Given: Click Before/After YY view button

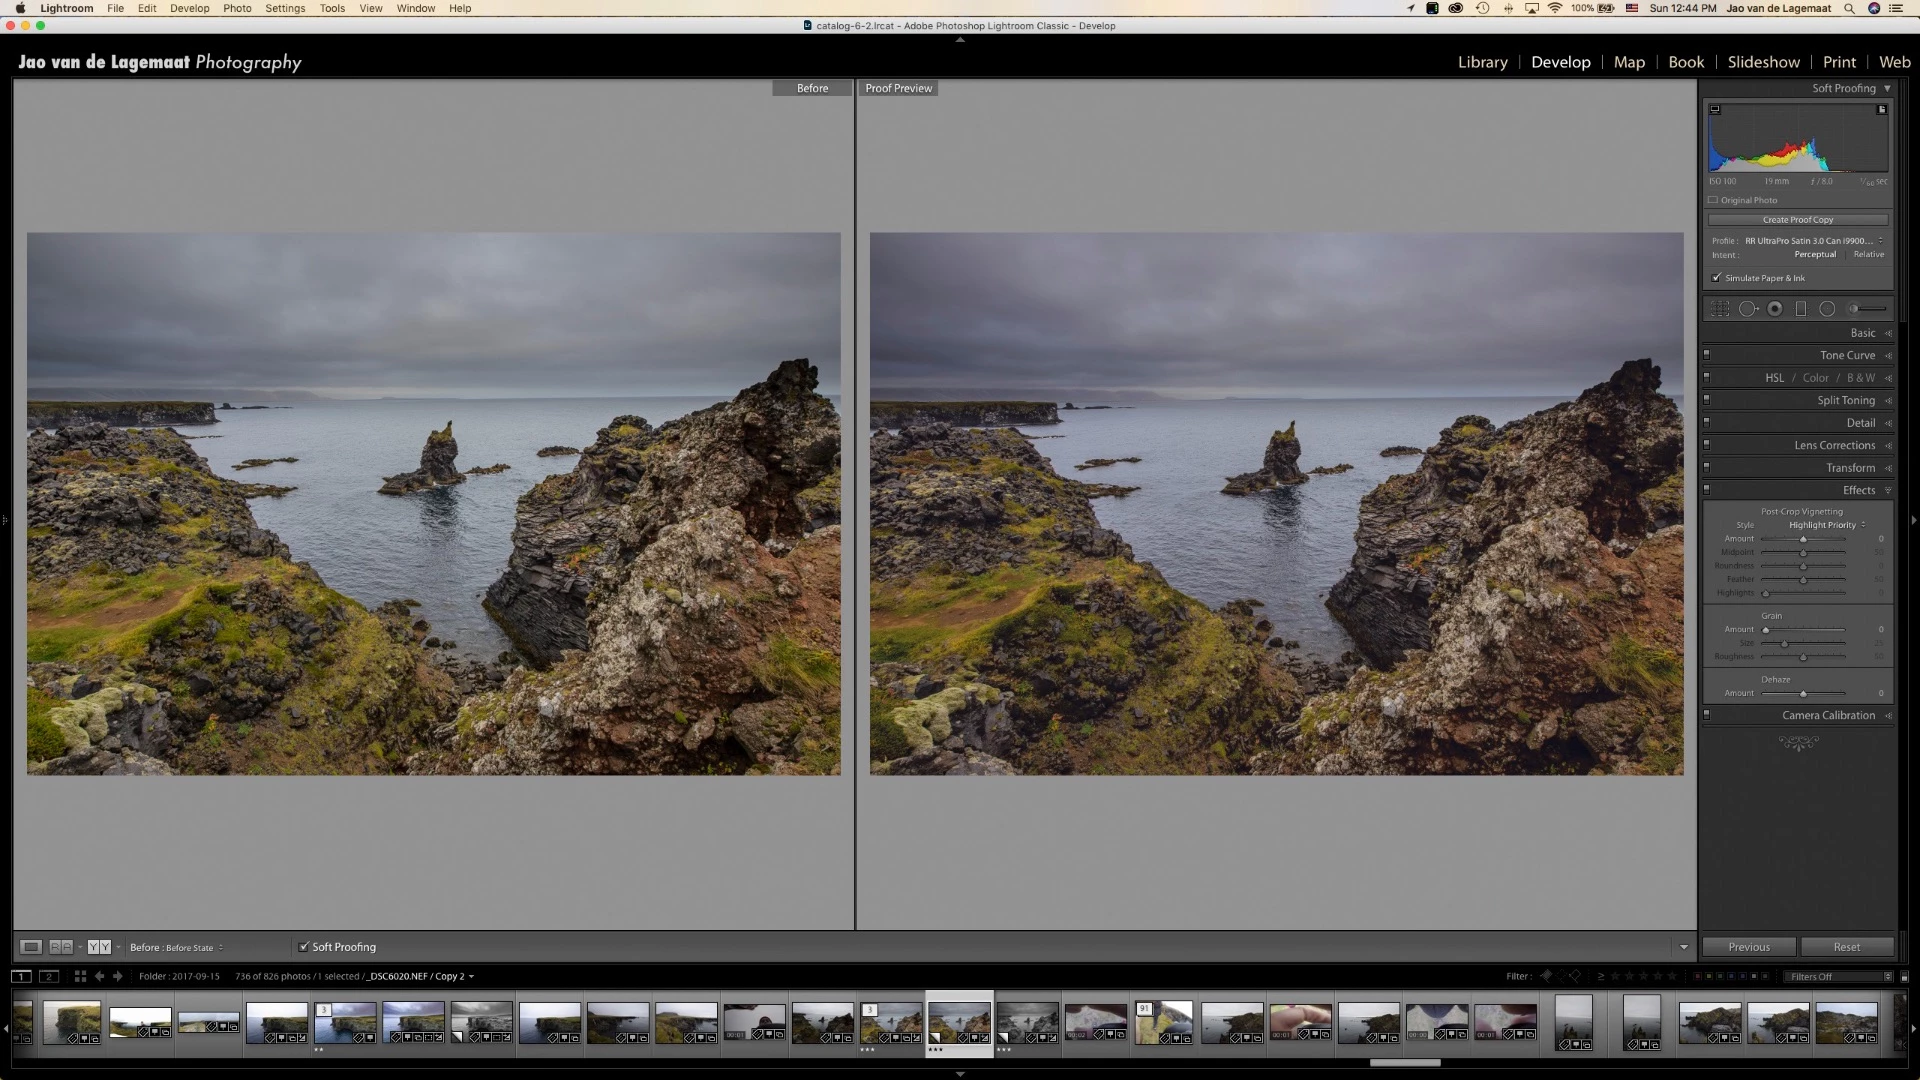Looking at the screenshot, I should pos(99,947).
